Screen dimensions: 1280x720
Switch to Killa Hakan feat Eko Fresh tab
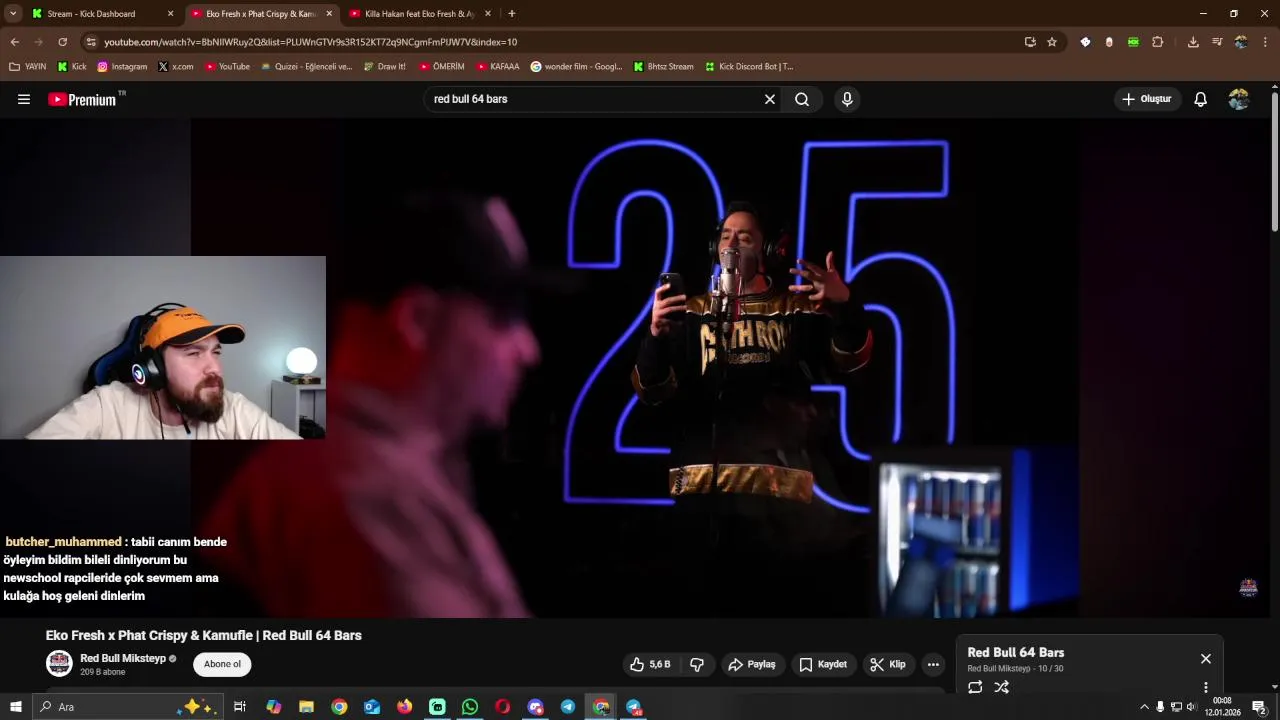point(420,14)
